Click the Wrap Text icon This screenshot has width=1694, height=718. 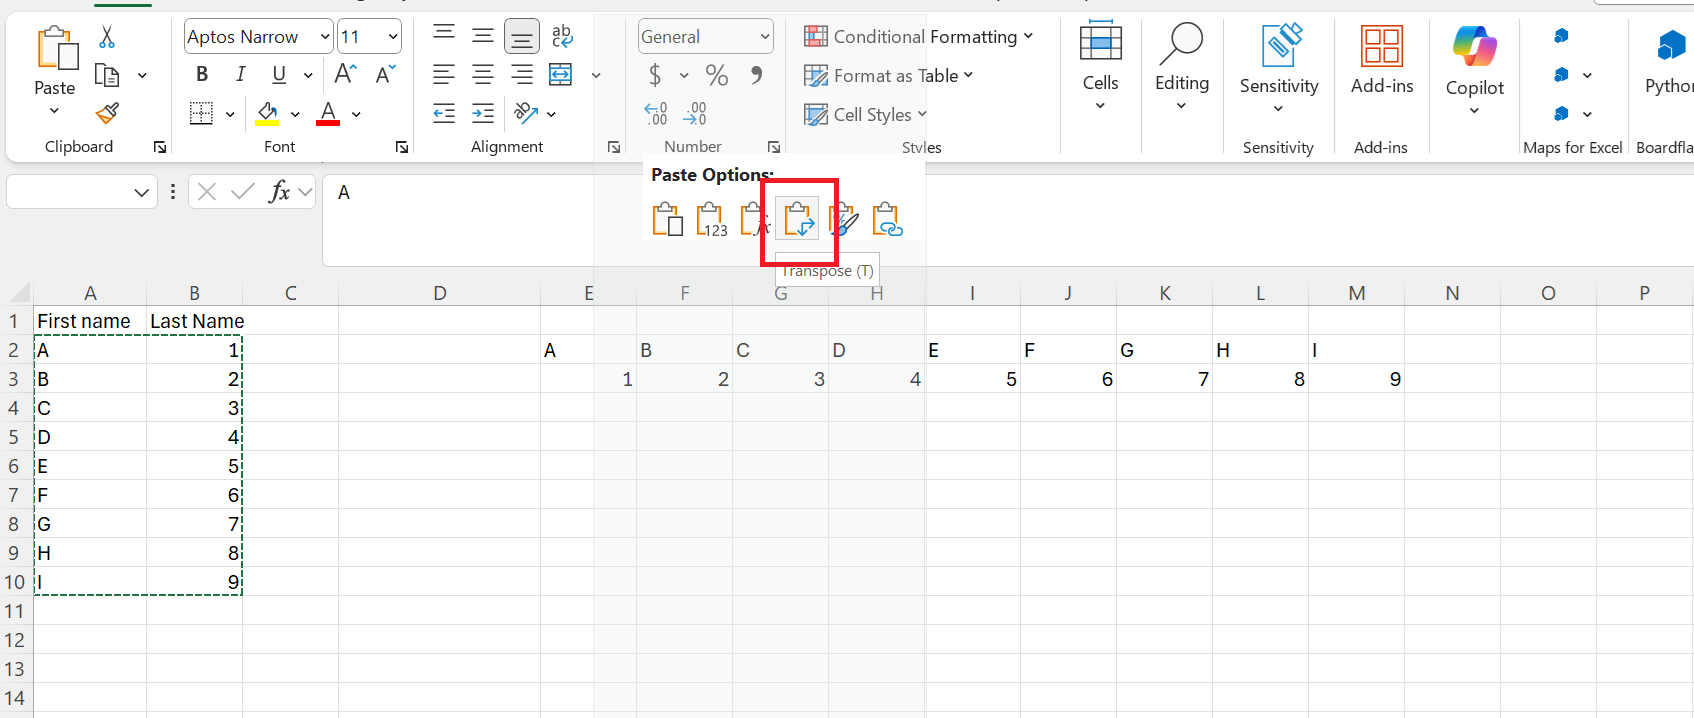coord(562,36)
